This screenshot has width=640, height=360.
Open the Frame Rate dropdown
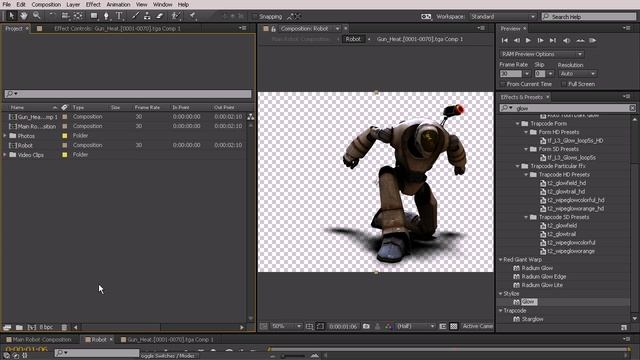(527, 74)
